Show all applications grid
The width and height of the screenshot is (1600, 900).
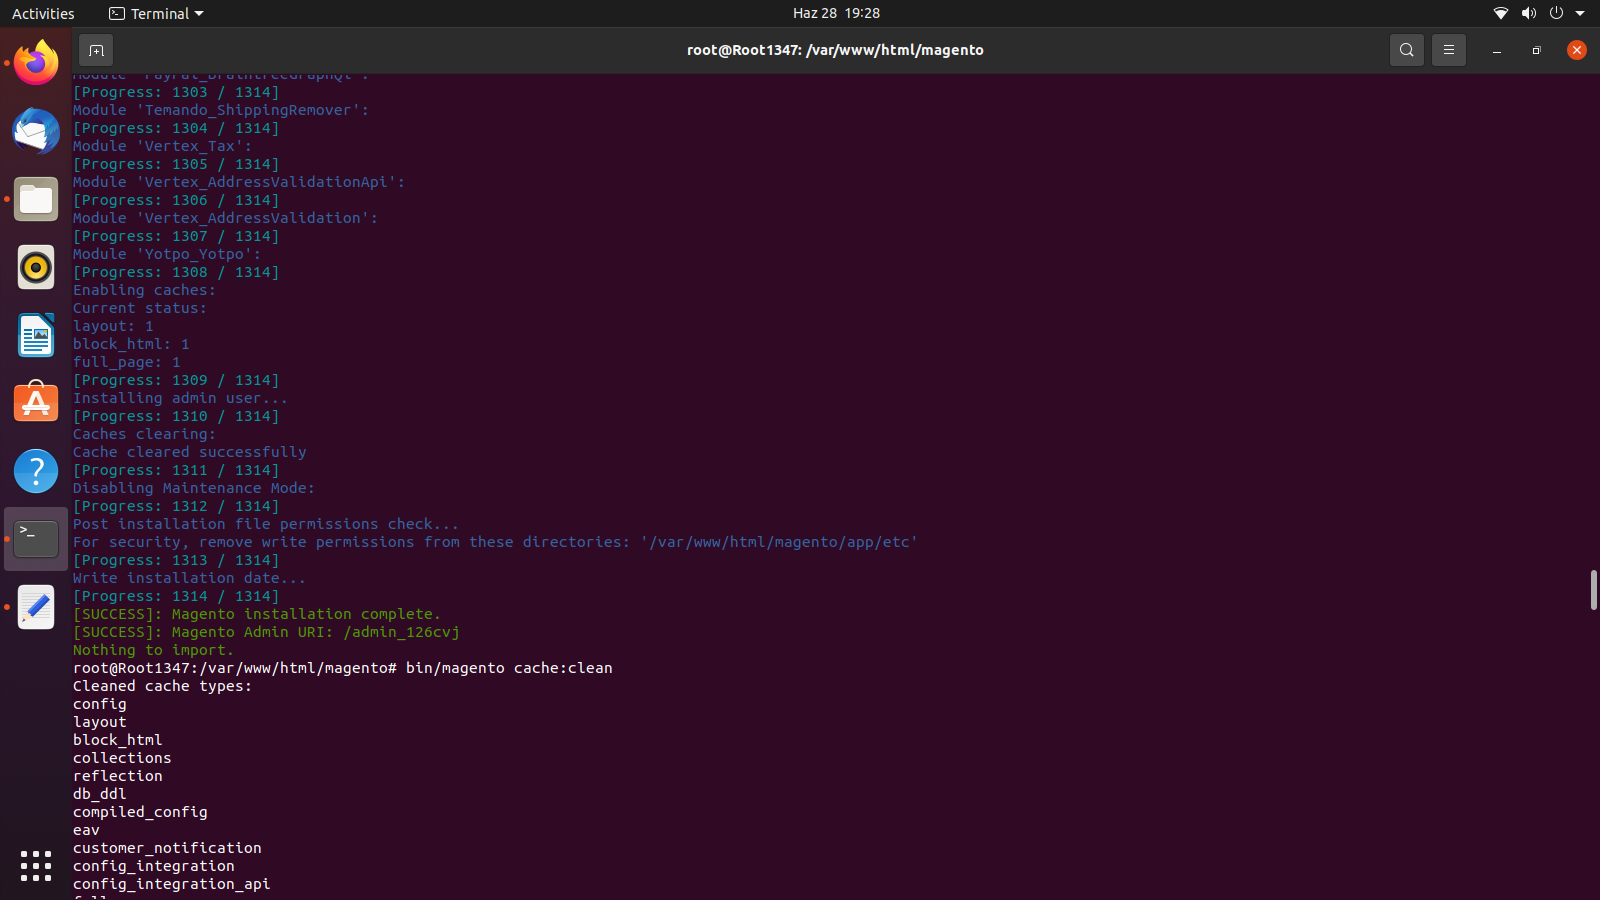36,866
